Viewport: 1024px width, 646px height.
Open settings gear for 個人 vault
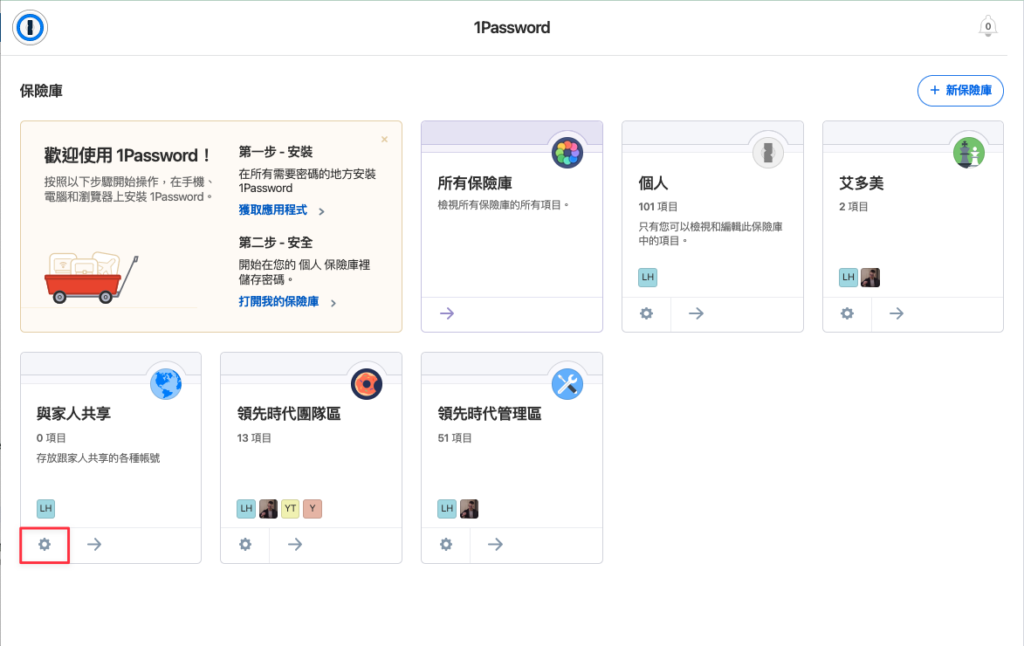tap(646, 314)
